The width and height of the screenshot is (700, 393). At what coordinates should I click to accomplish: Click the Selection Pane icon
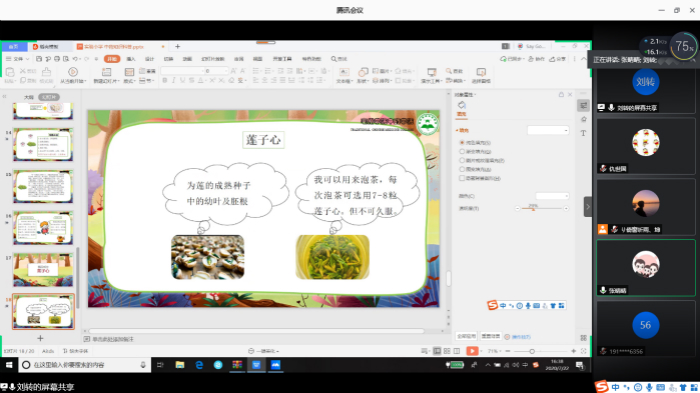point(481,72)
